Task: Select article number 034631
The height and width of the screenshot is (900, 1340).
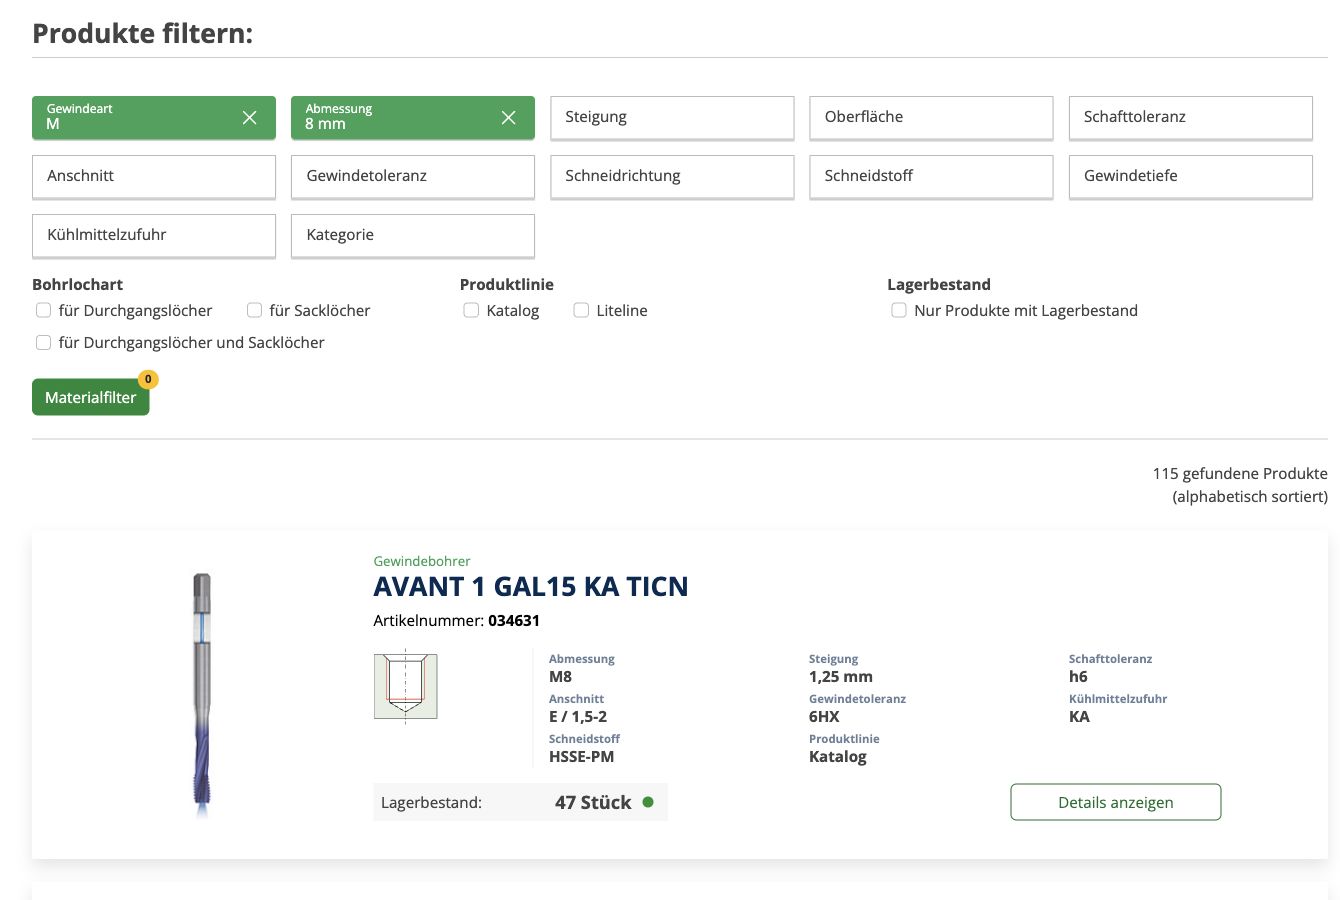Action: 514,620
